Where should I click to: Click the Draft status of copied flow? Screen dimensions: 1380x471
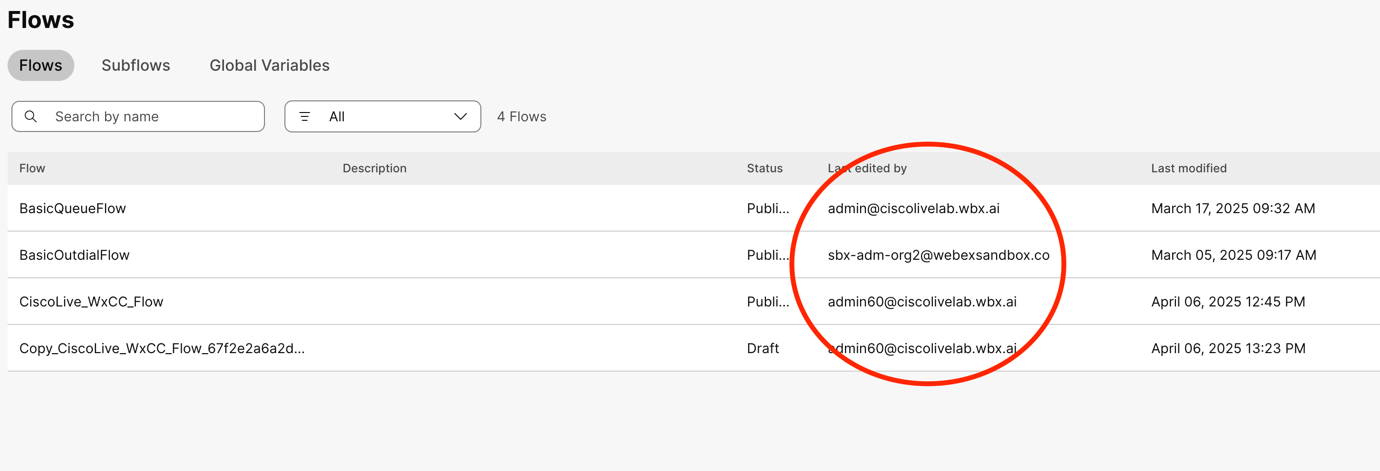pyautogui.click(x=762, y=348)
